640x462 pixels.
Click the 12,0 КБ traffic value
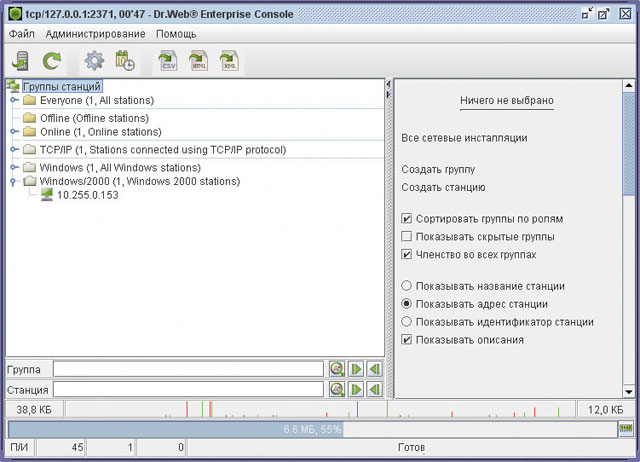click(x=605, y=409)
